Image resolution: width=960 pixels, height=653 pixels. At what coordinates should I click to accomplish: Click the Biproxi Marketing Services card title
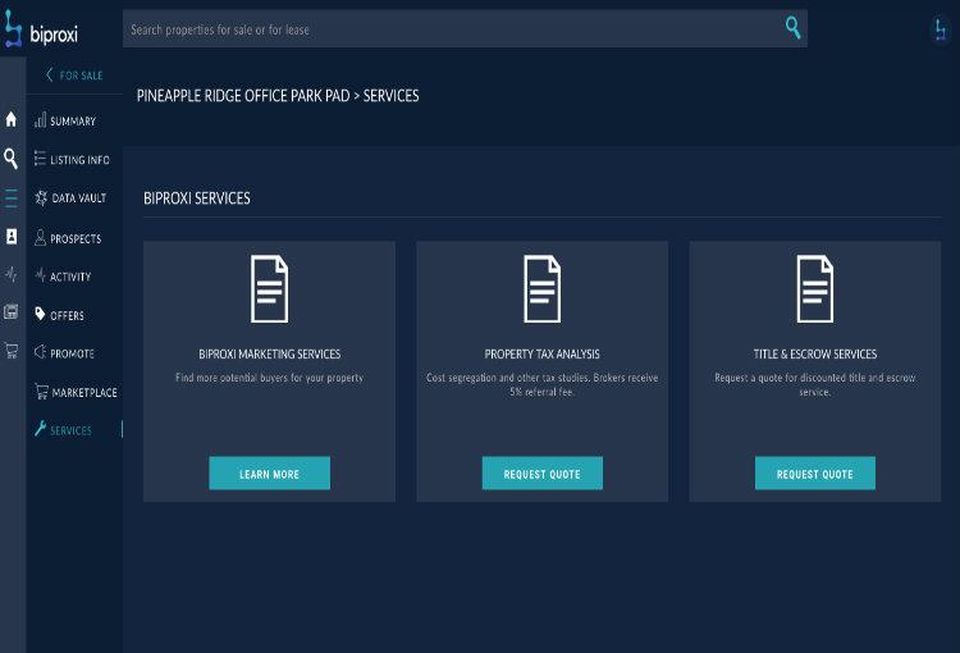click(269, 354)
